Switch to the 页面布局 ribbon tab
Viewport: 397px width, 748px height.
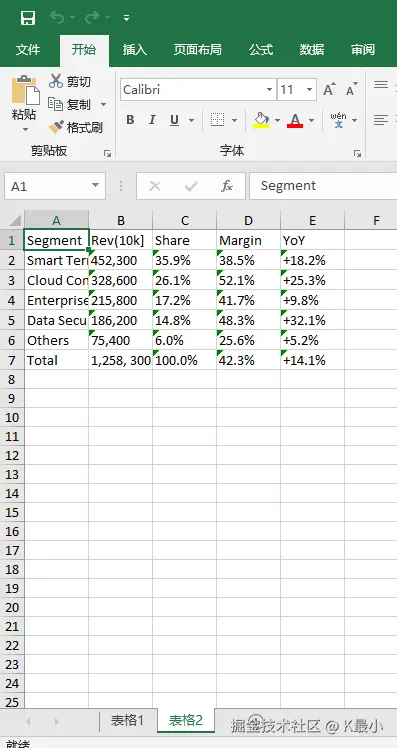198,50
